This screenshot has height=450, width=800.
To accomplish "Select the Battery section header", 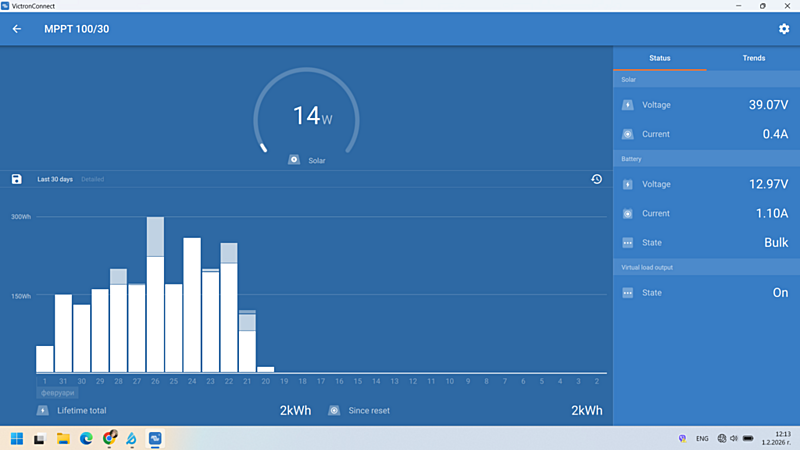I will pyautogui.click(x=707, y=159).
